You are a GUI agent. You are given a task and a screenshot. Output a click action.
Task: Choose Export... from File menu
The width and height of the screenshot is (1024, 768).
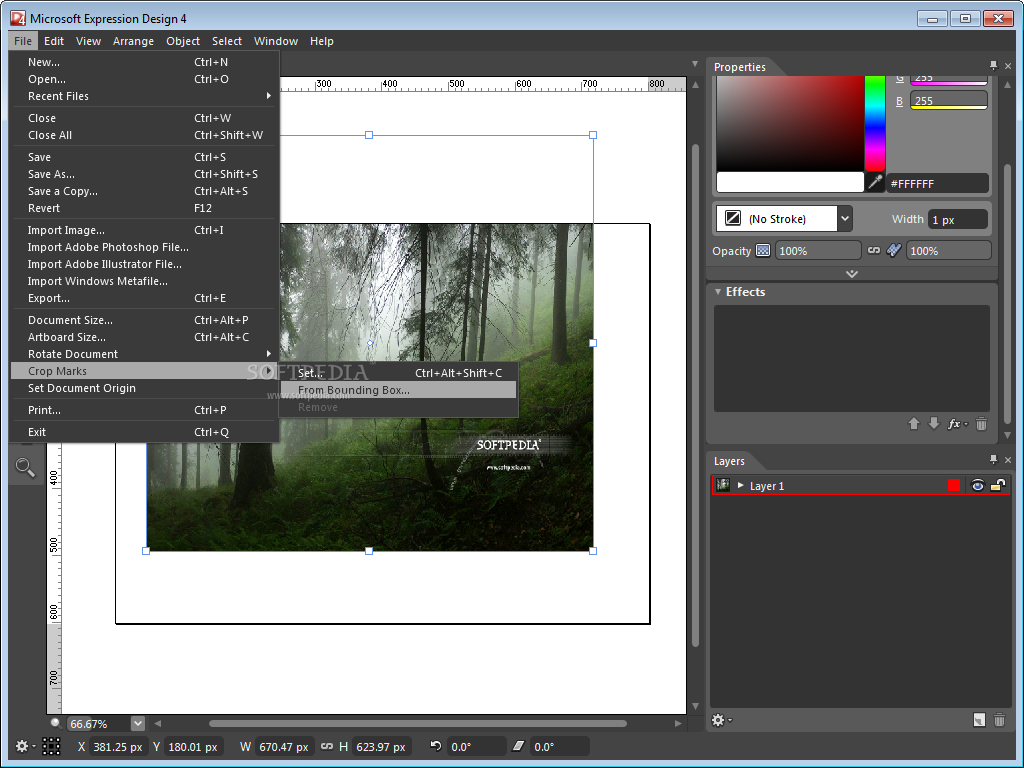(x=145, y=298)
